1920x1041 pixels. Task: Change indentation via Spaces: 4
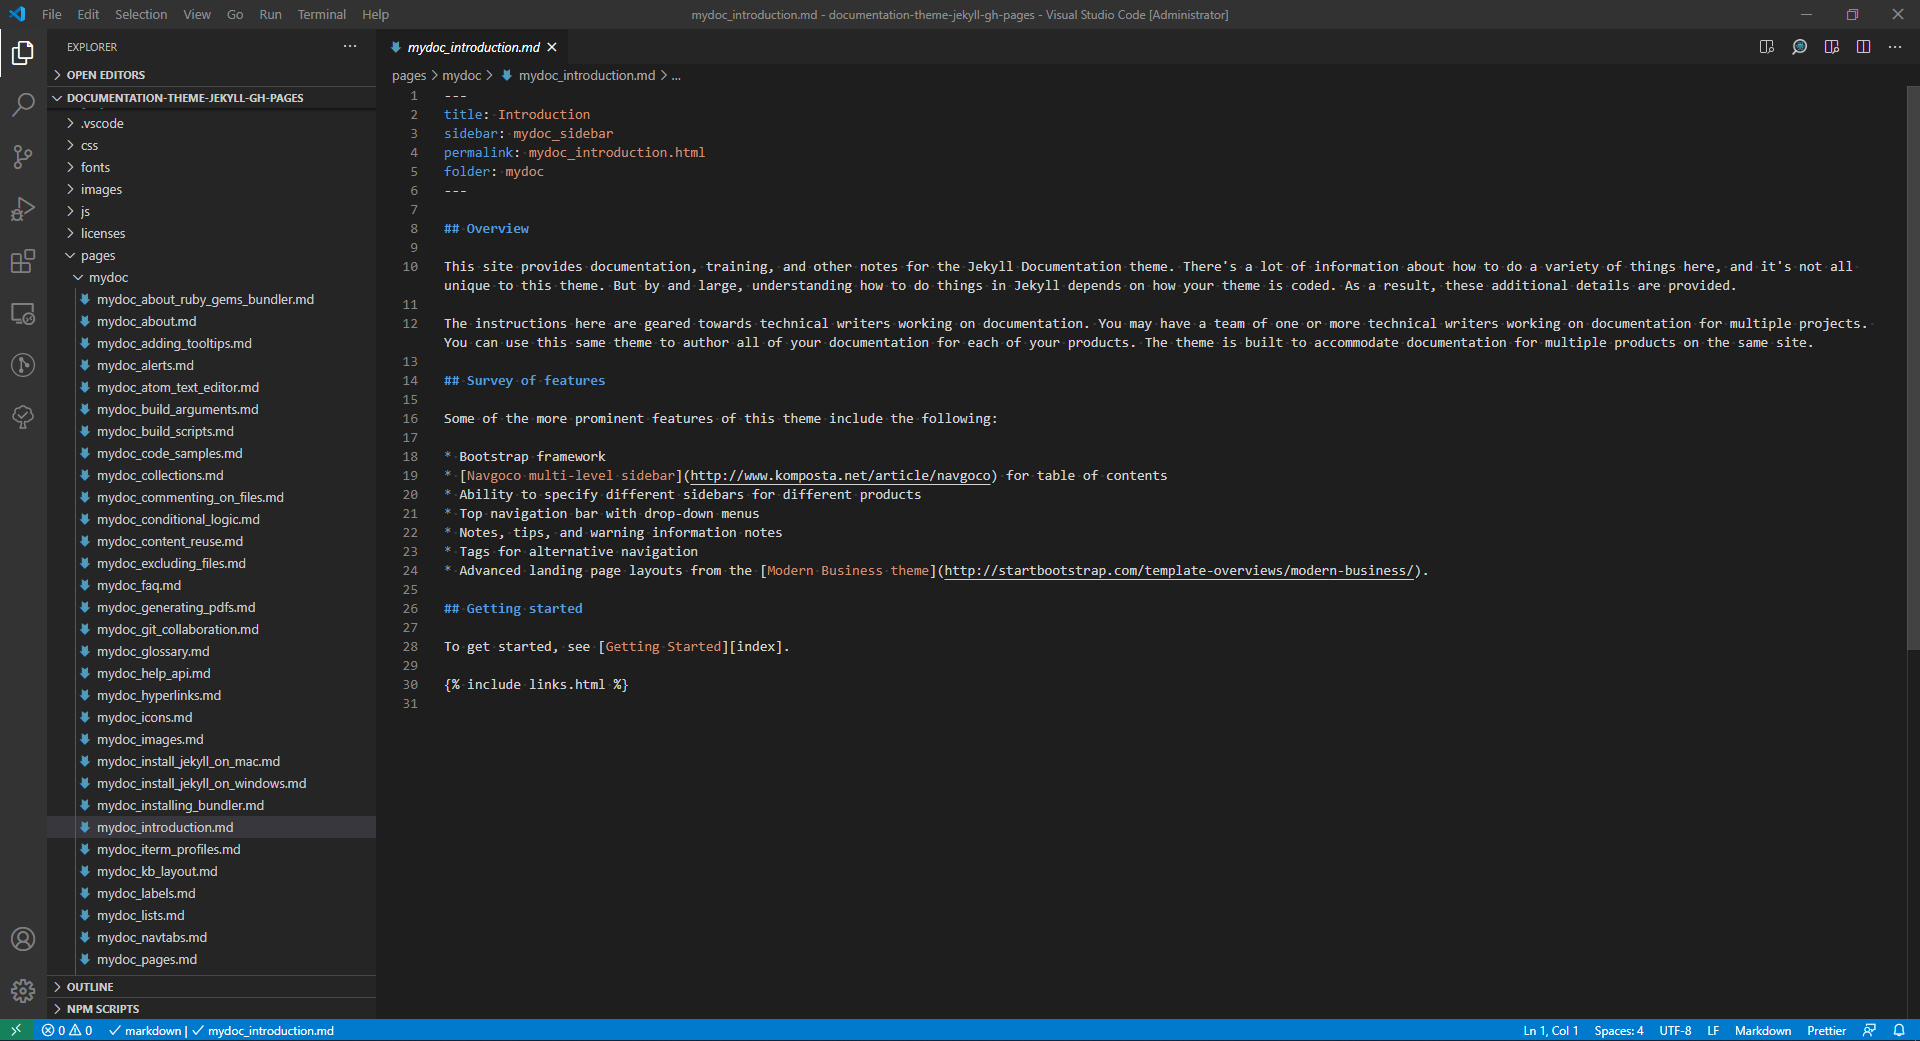[x=1618, y=1030]
